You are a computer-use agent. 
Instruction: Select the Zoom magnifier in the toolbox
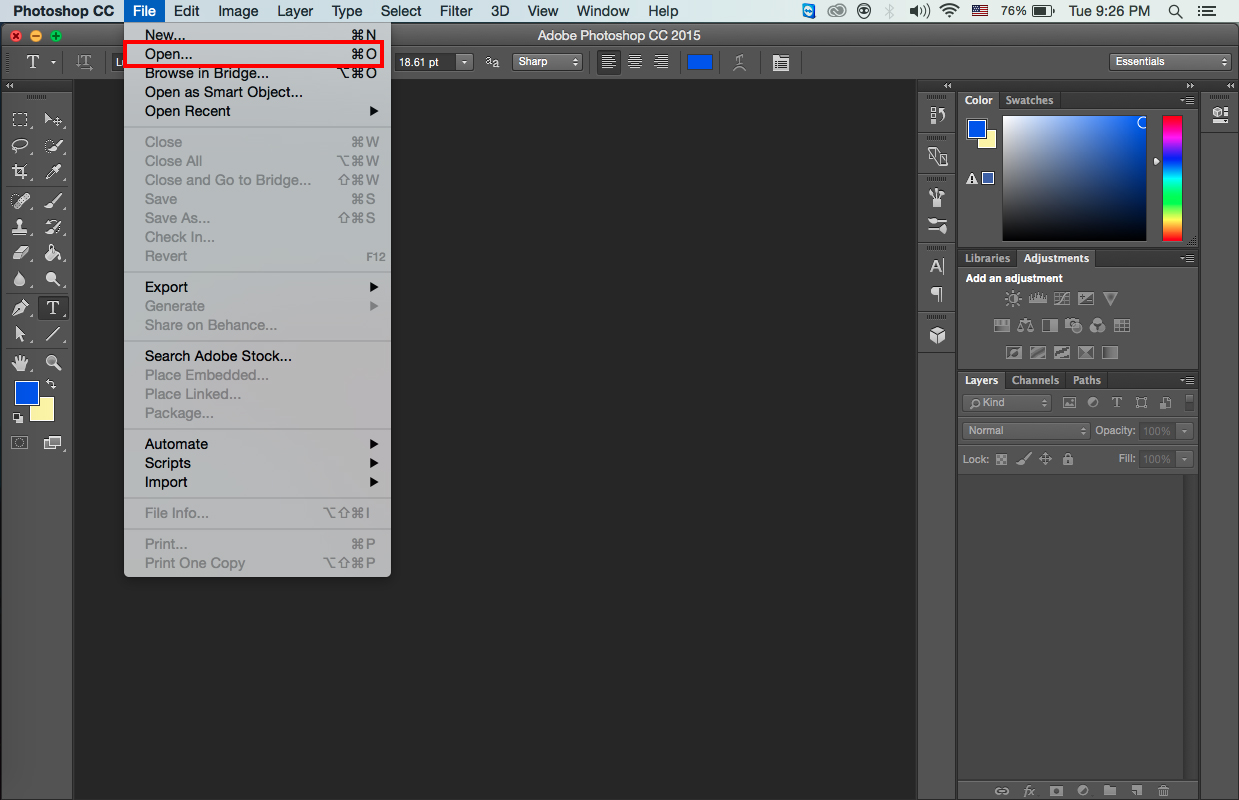(54, 363)
